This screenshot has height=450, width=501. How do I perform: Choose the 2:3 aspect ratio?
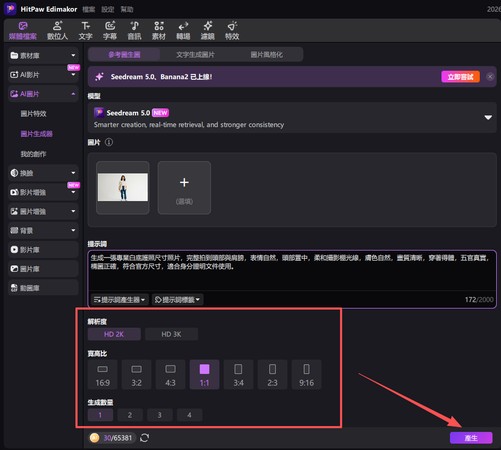272,375
